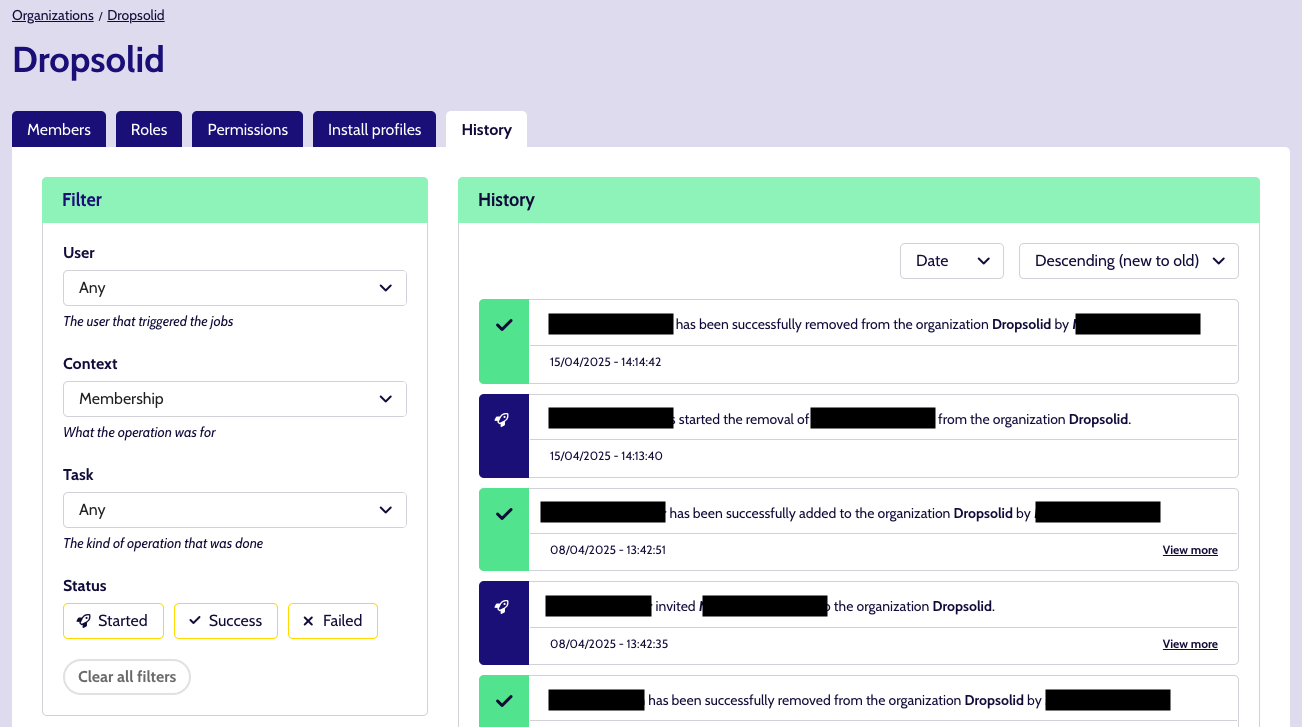Click the timestamp 08/04/2025 - 13:42:35
The width and height of the screenshot is (1302, 727).
click(609, 644)
